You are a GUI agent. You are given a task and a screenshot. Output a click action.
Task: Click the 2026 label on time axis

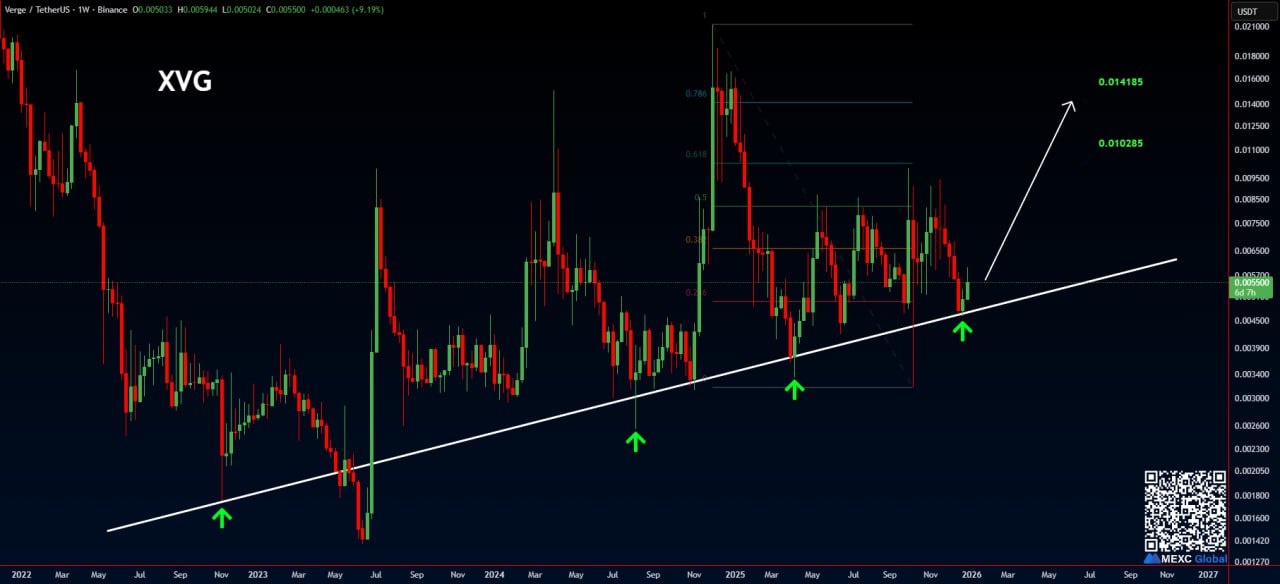tap(971, 575)
